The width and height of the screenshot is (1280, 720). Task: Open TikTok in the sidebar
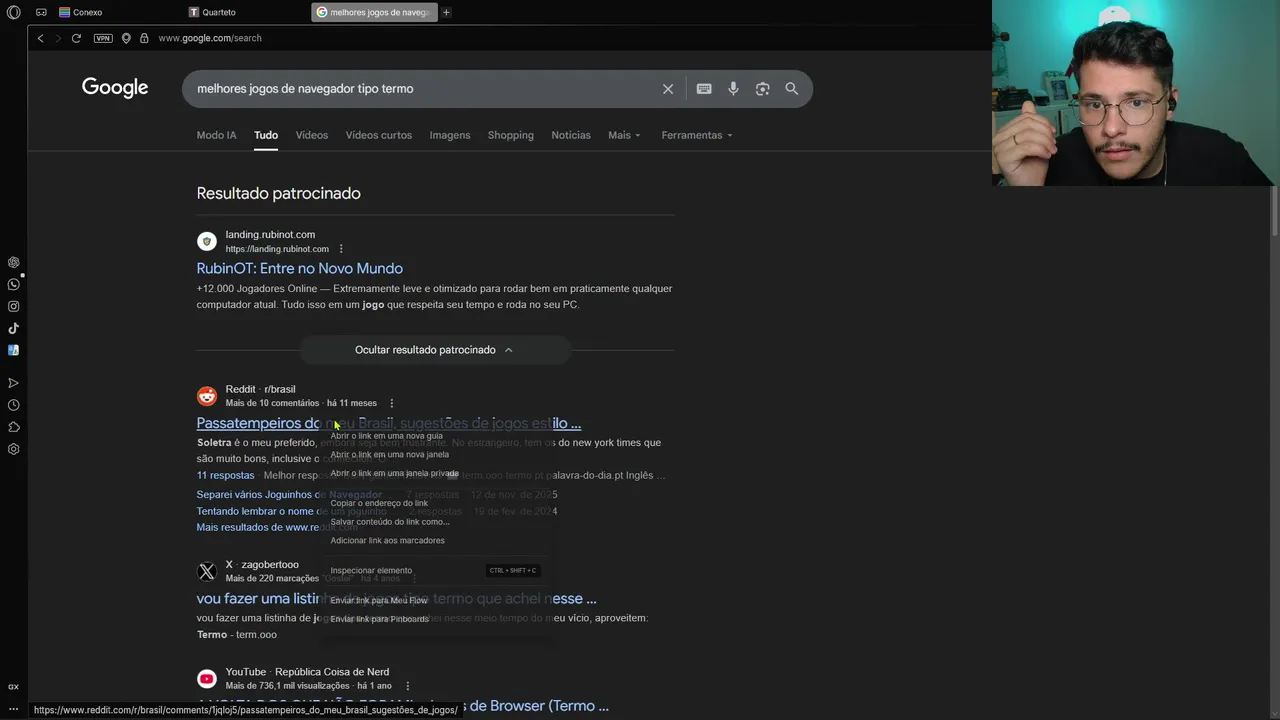point(13,328)
